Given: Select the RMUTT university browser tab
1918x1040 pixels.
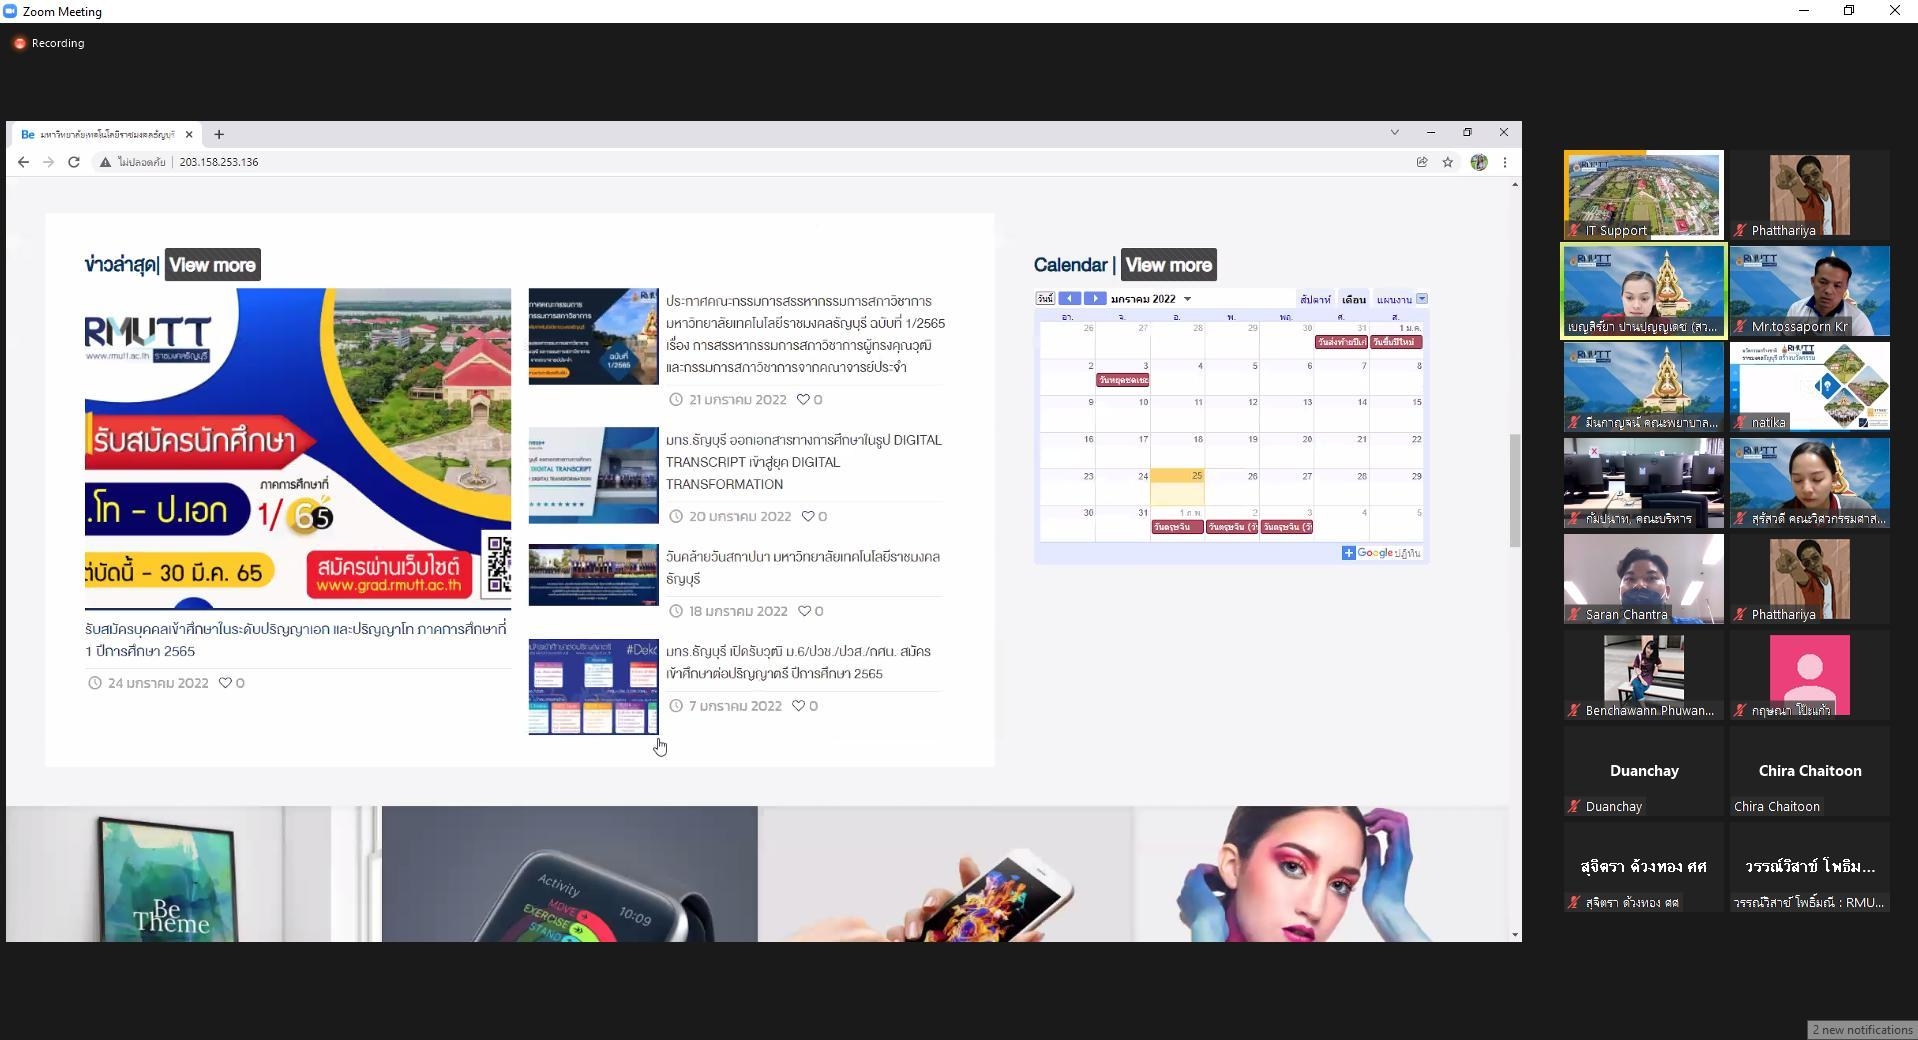Looking at the screenshot, I should click(x=106, y=134).
